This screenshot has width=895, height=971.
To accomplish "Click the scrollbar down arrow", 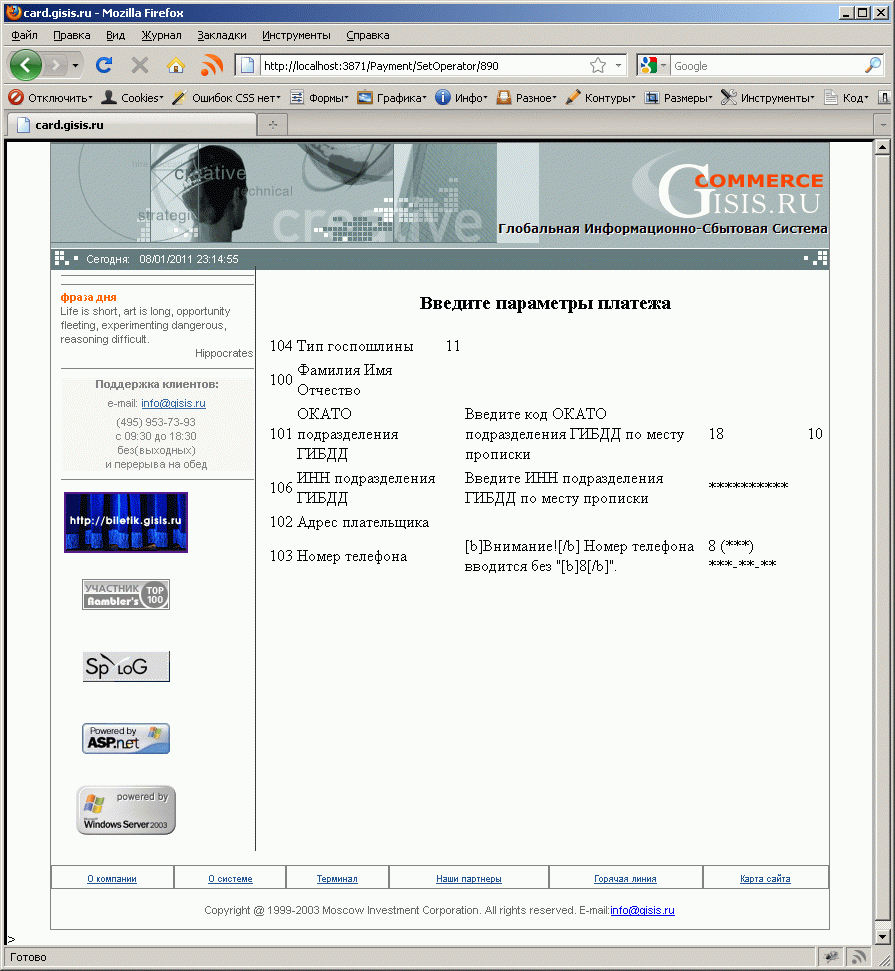I will point(883,936).
